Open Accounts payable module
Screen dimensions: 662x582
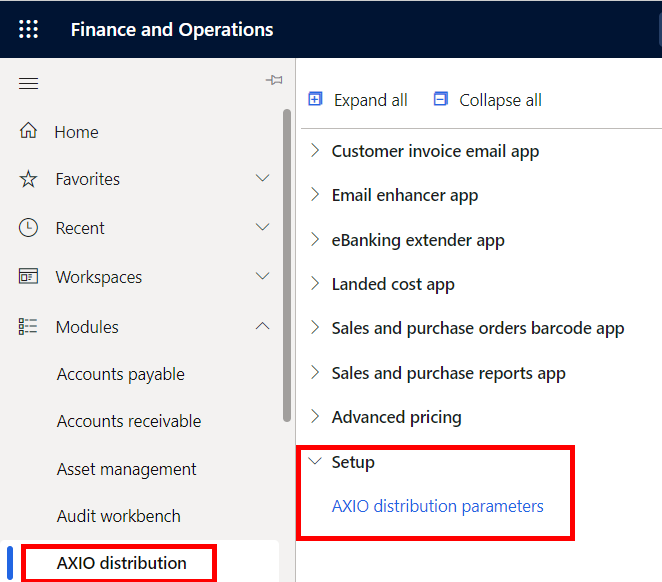[121, 374]
